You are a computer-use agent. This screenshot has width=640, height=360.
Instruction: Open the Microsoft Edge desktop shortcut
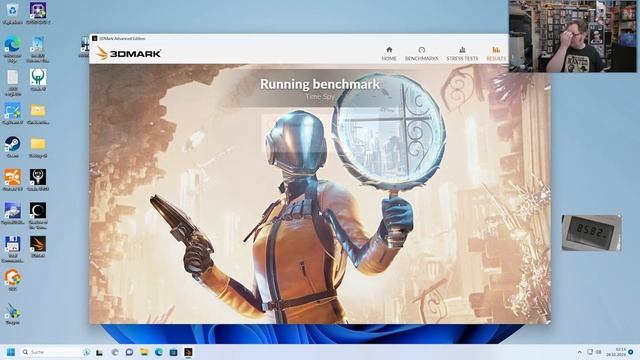click(x=12, y=49)
